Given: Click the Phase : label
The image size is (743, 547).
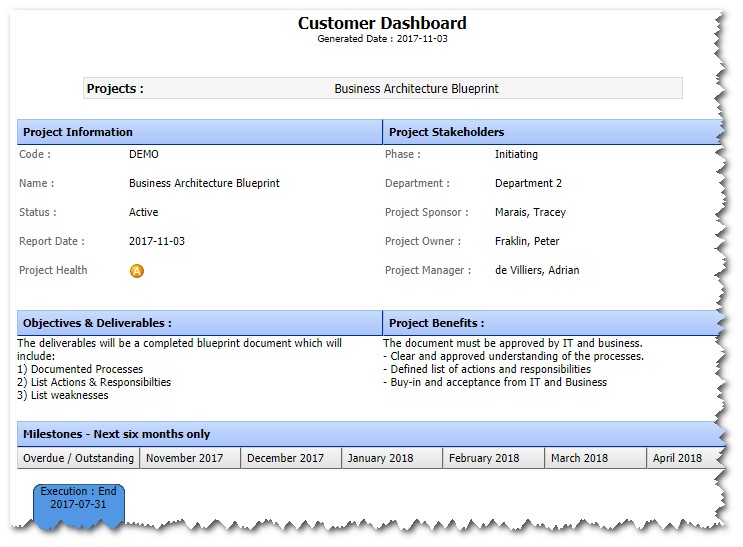Looking at the screenshot, I should 402,155.
